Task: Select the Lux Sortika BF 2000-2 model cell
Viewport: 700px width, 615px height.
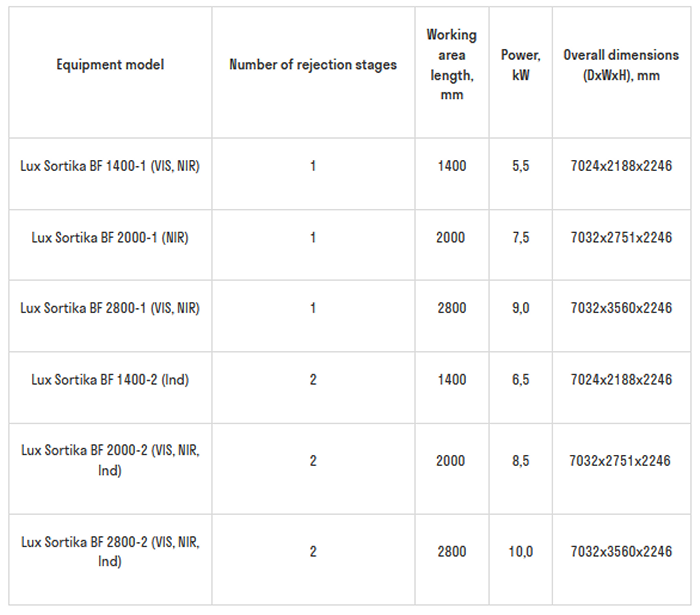Action: 110,460
